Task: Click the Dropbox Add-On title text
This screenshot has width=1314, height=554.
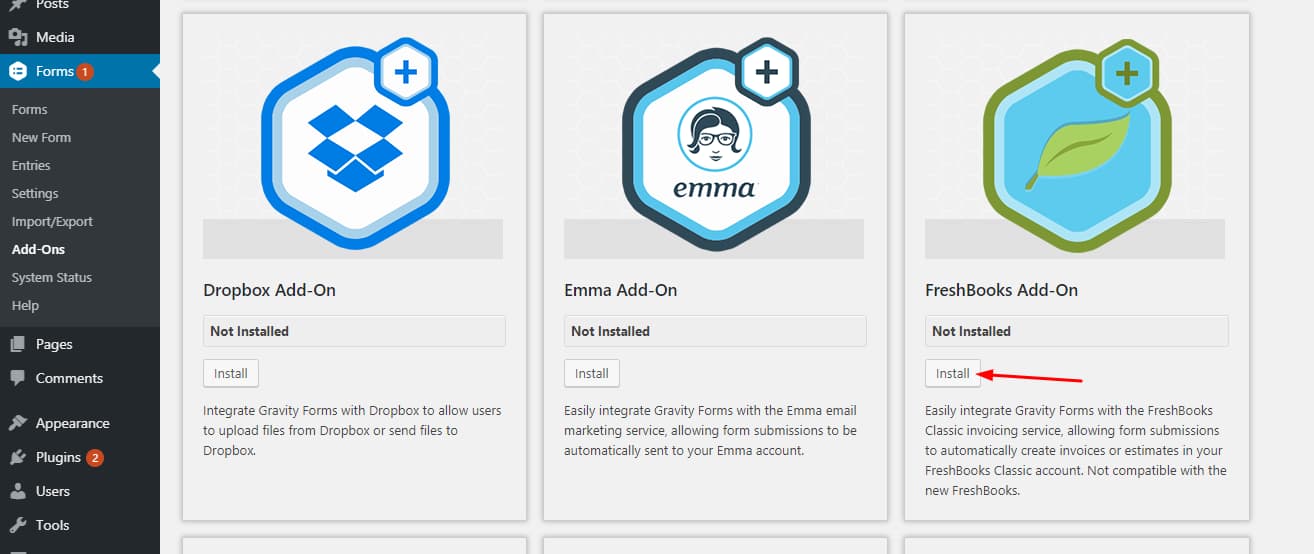Action: 269,290
